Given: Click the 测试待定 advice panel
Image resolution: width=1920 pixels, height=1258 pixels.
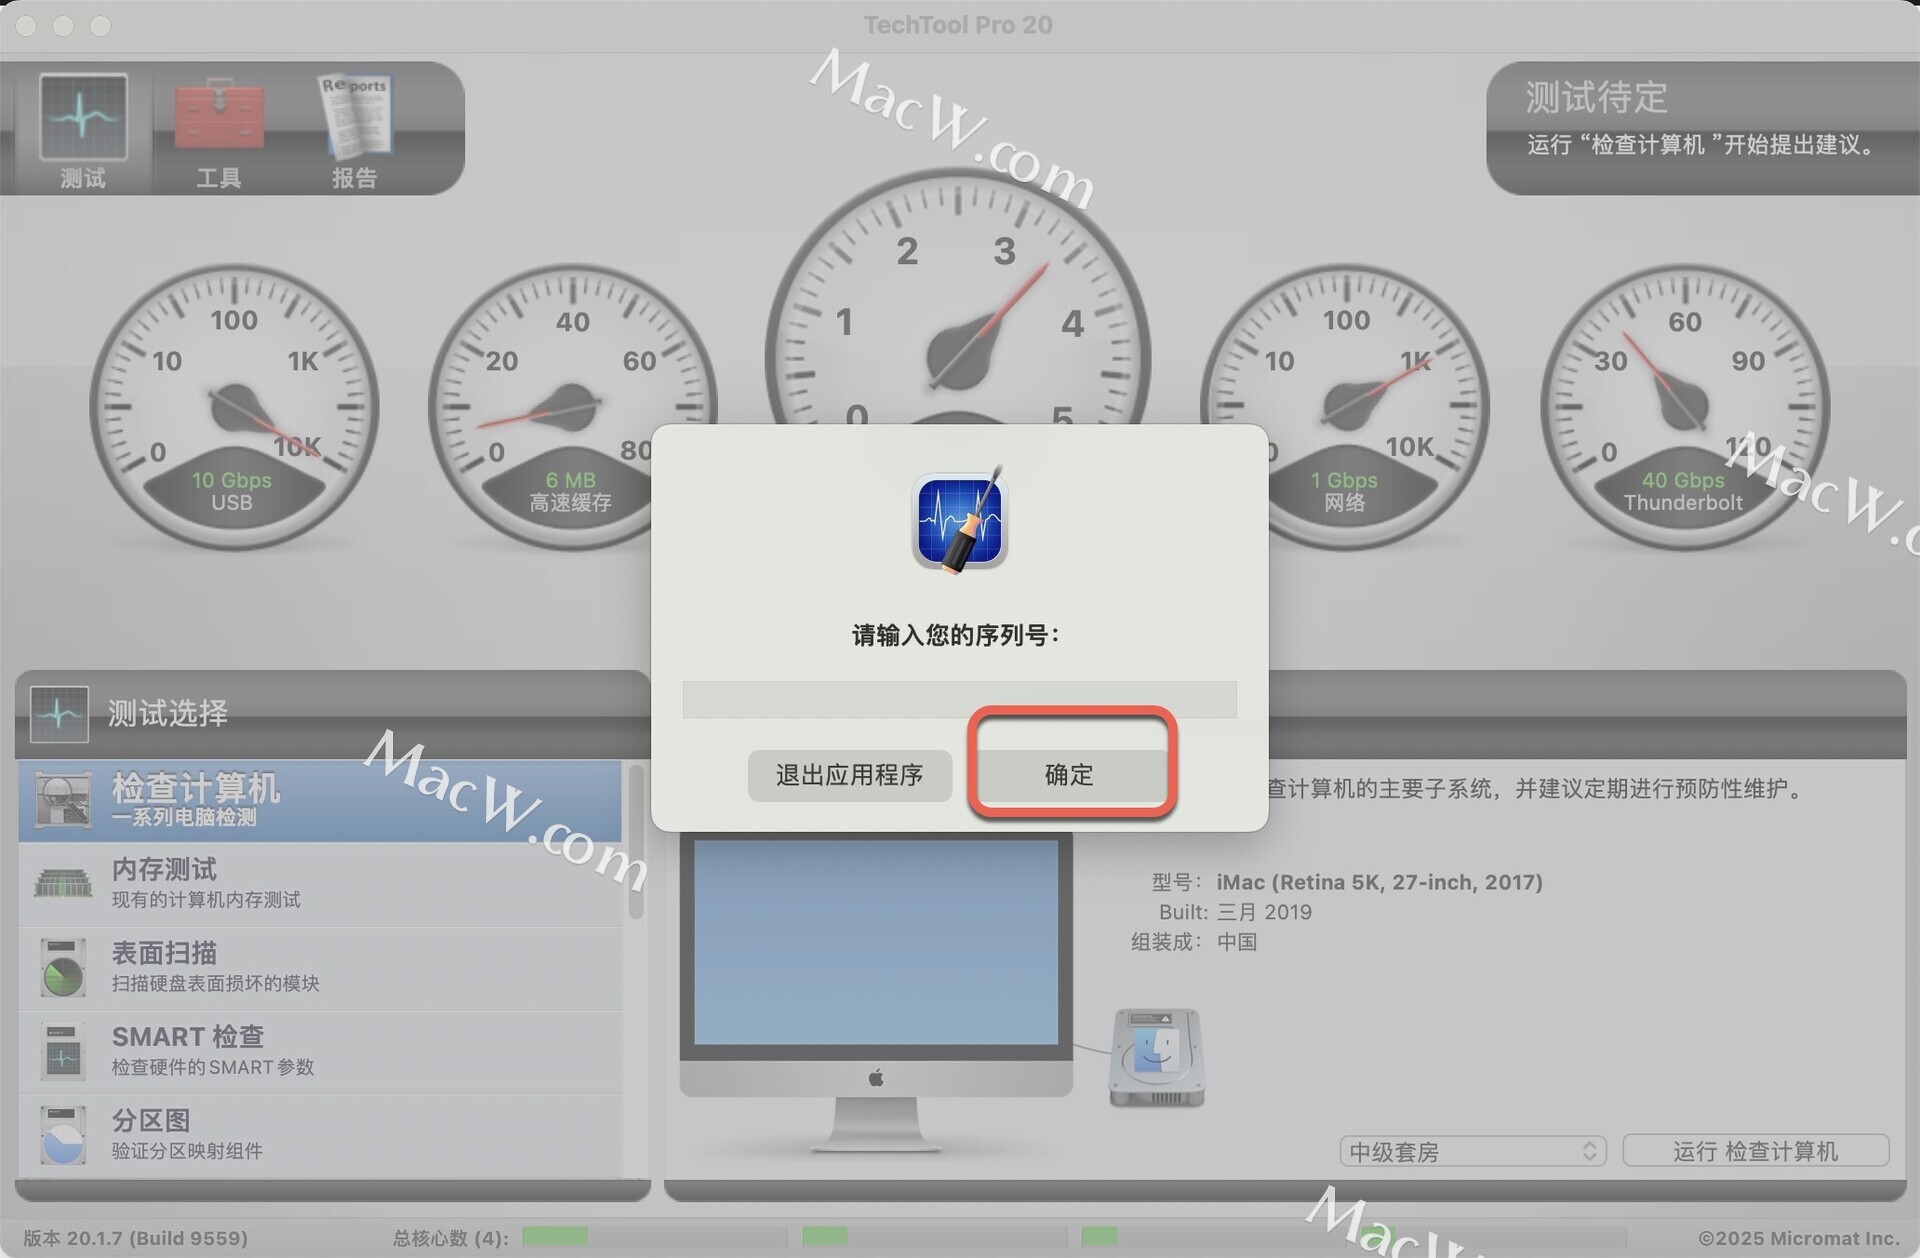Looking at the screenshot, I should (1703, 128).
